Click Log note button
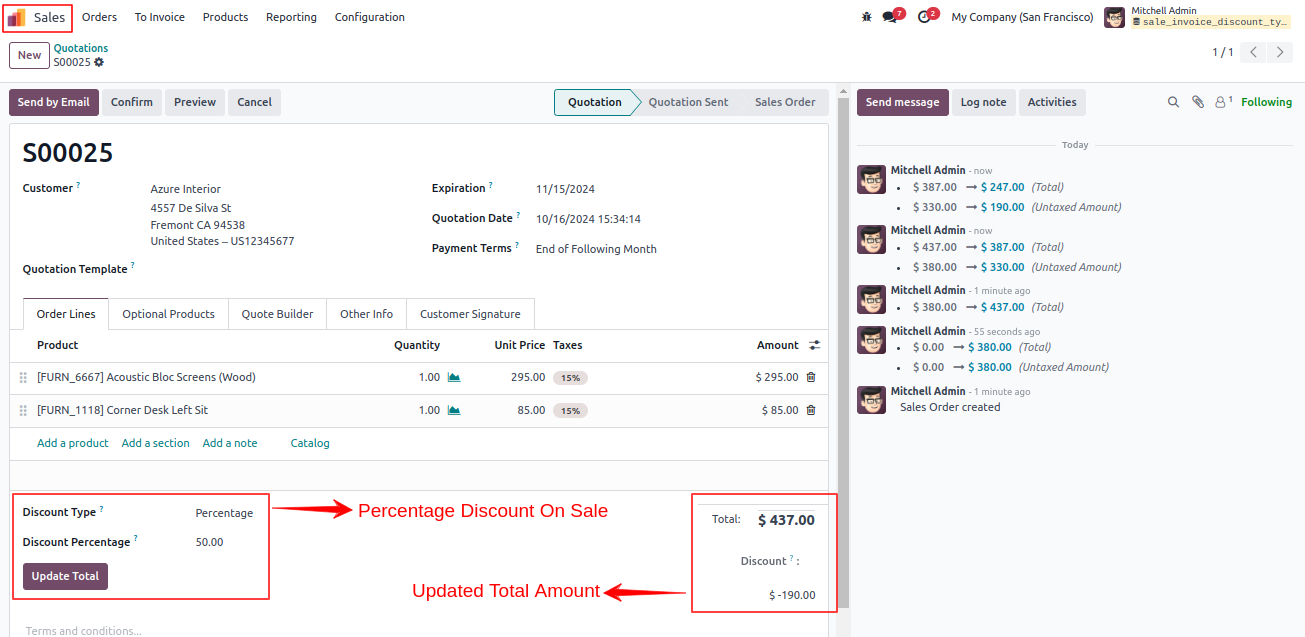The width and height of the screenshot is (1305, 637). click(983, 102)
